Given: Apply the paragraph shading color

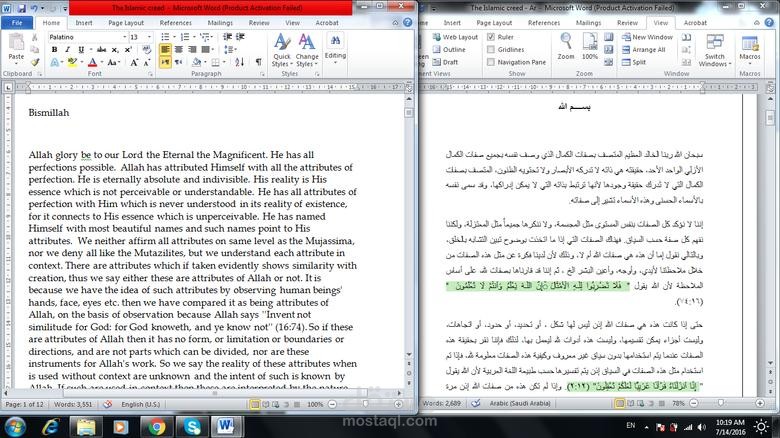Looking at the screenshot, I should tap(196, 62).
